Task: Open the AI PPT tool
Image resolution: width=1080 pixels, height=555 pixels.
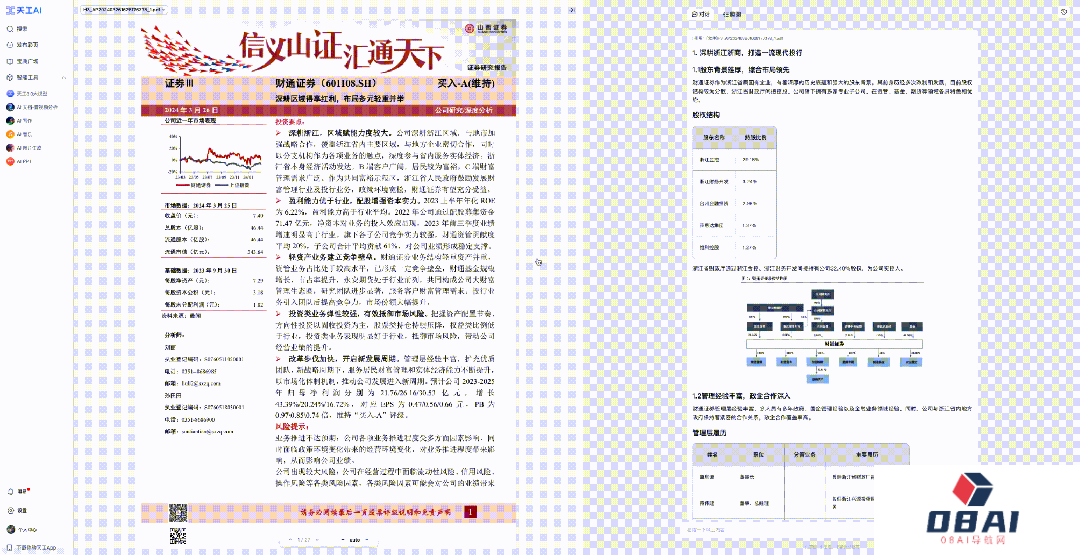Action: (x=27, y=147)
